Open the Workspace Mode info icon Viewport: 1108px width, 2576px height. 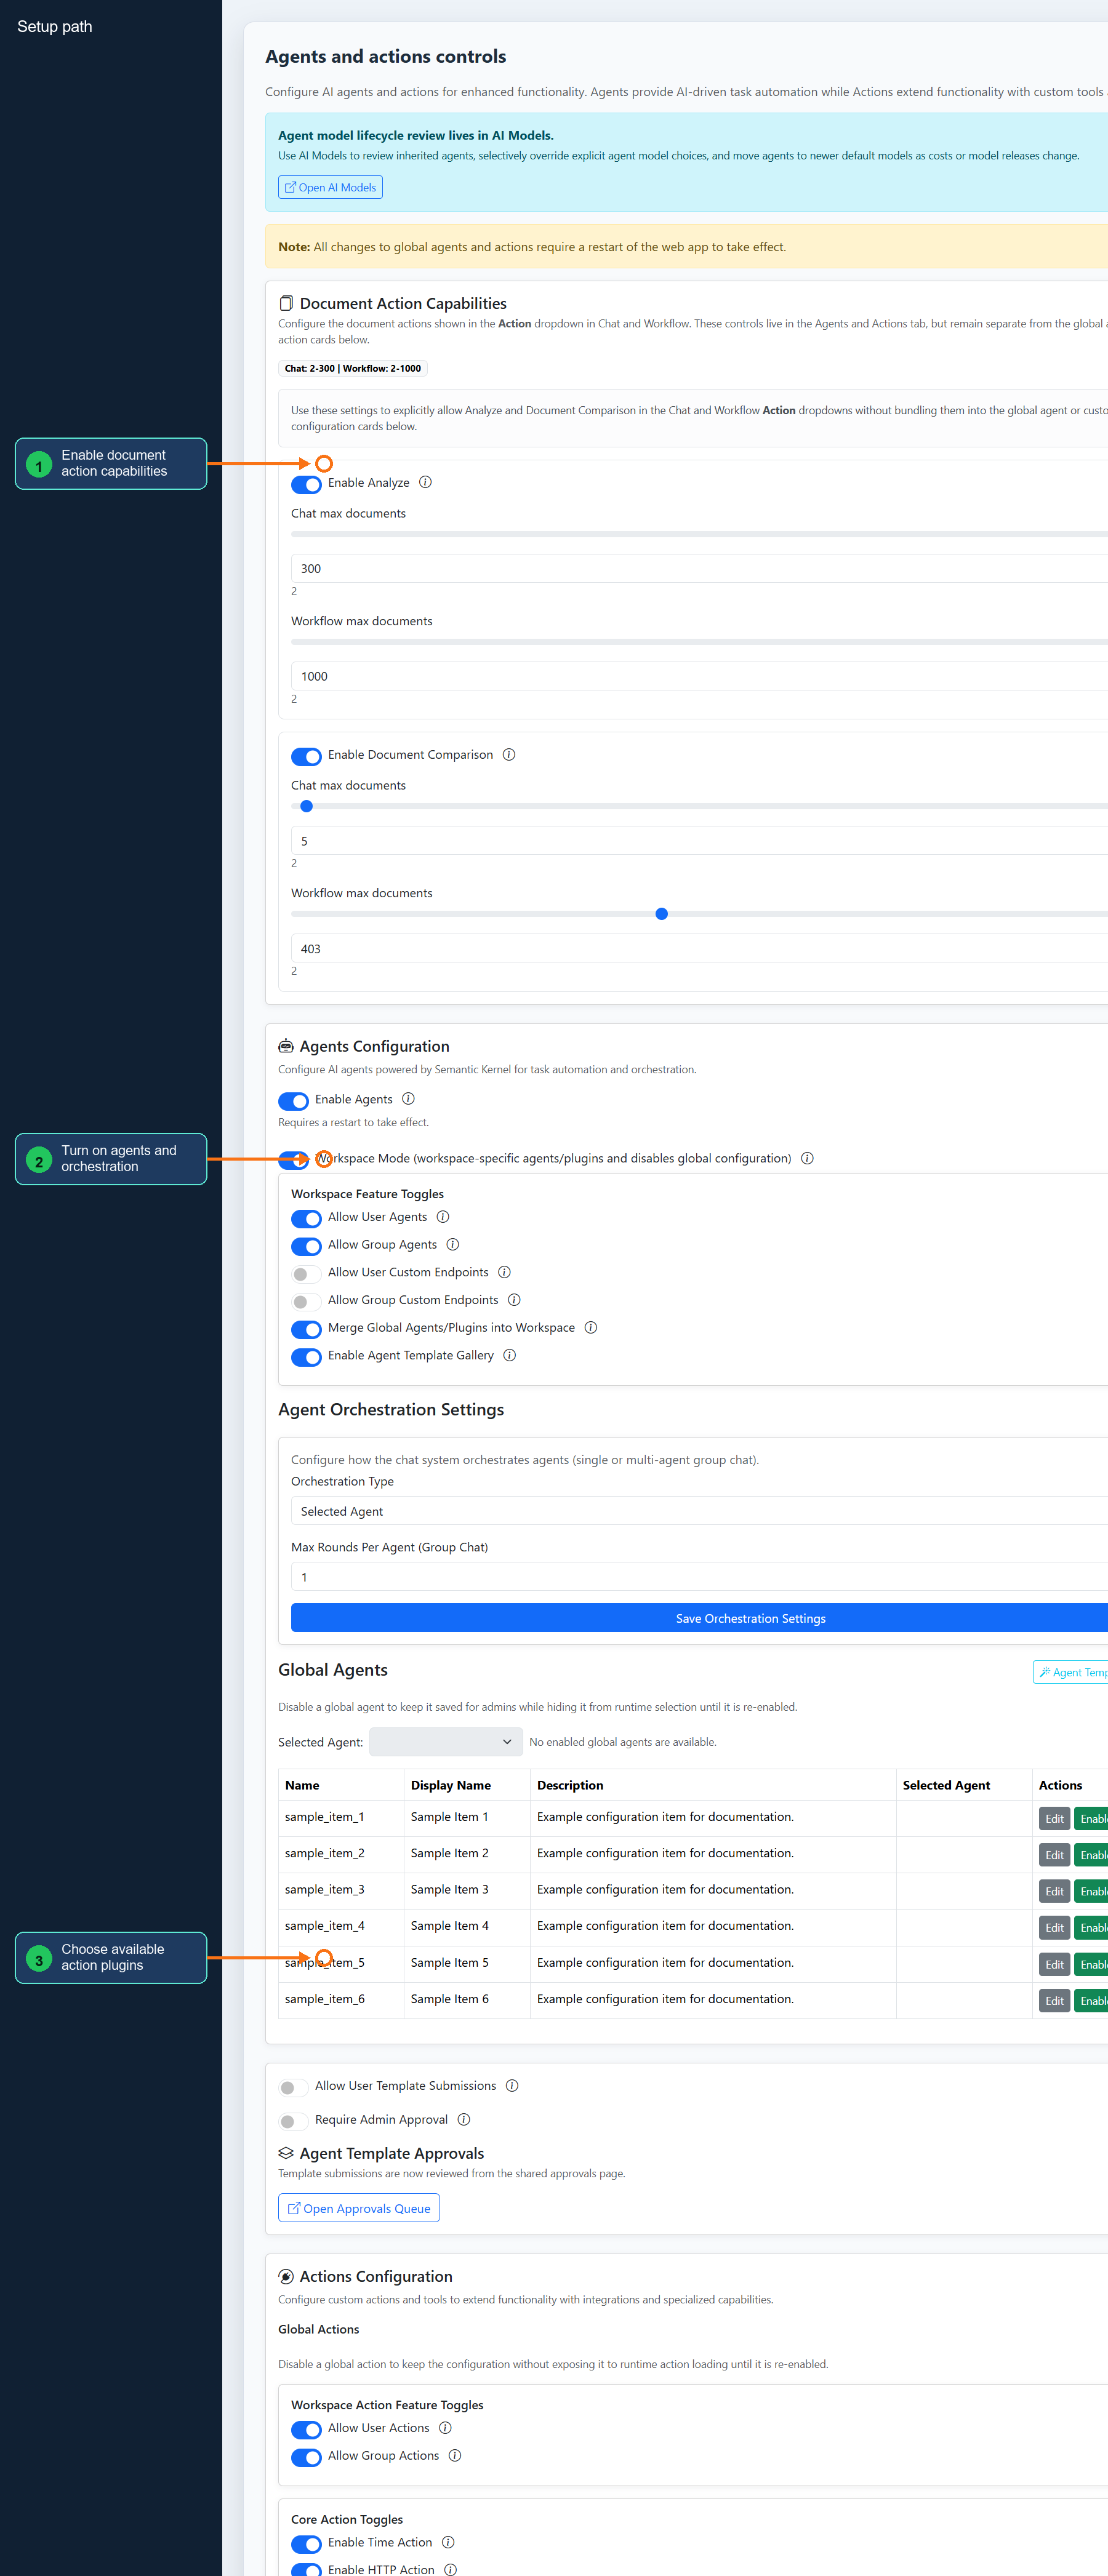[807, 1158]
